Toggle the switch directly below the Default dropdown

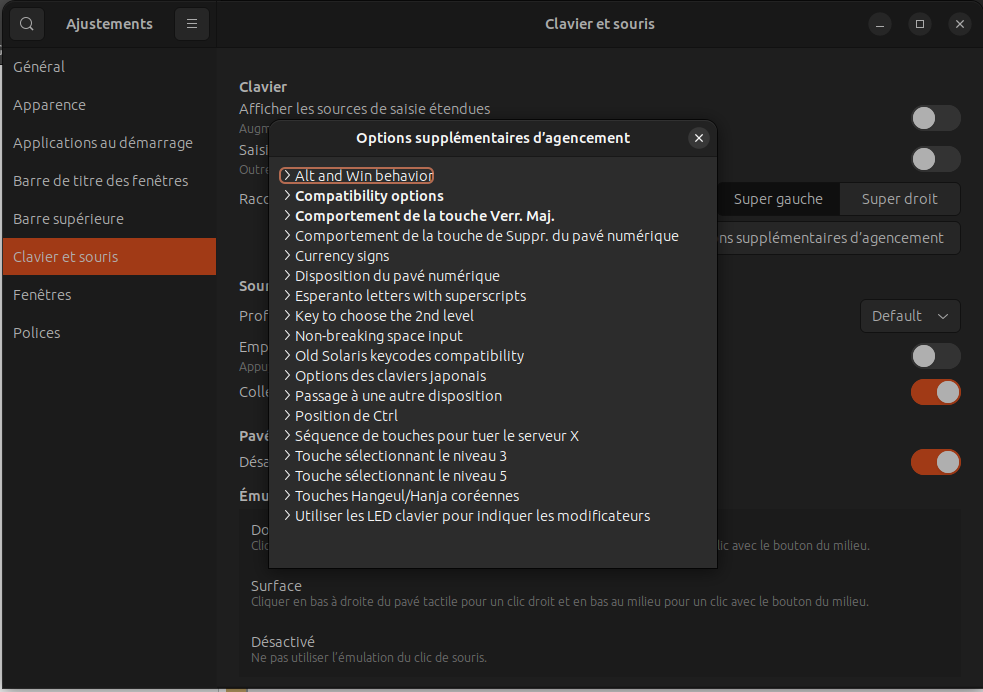[x=935, y=356]
